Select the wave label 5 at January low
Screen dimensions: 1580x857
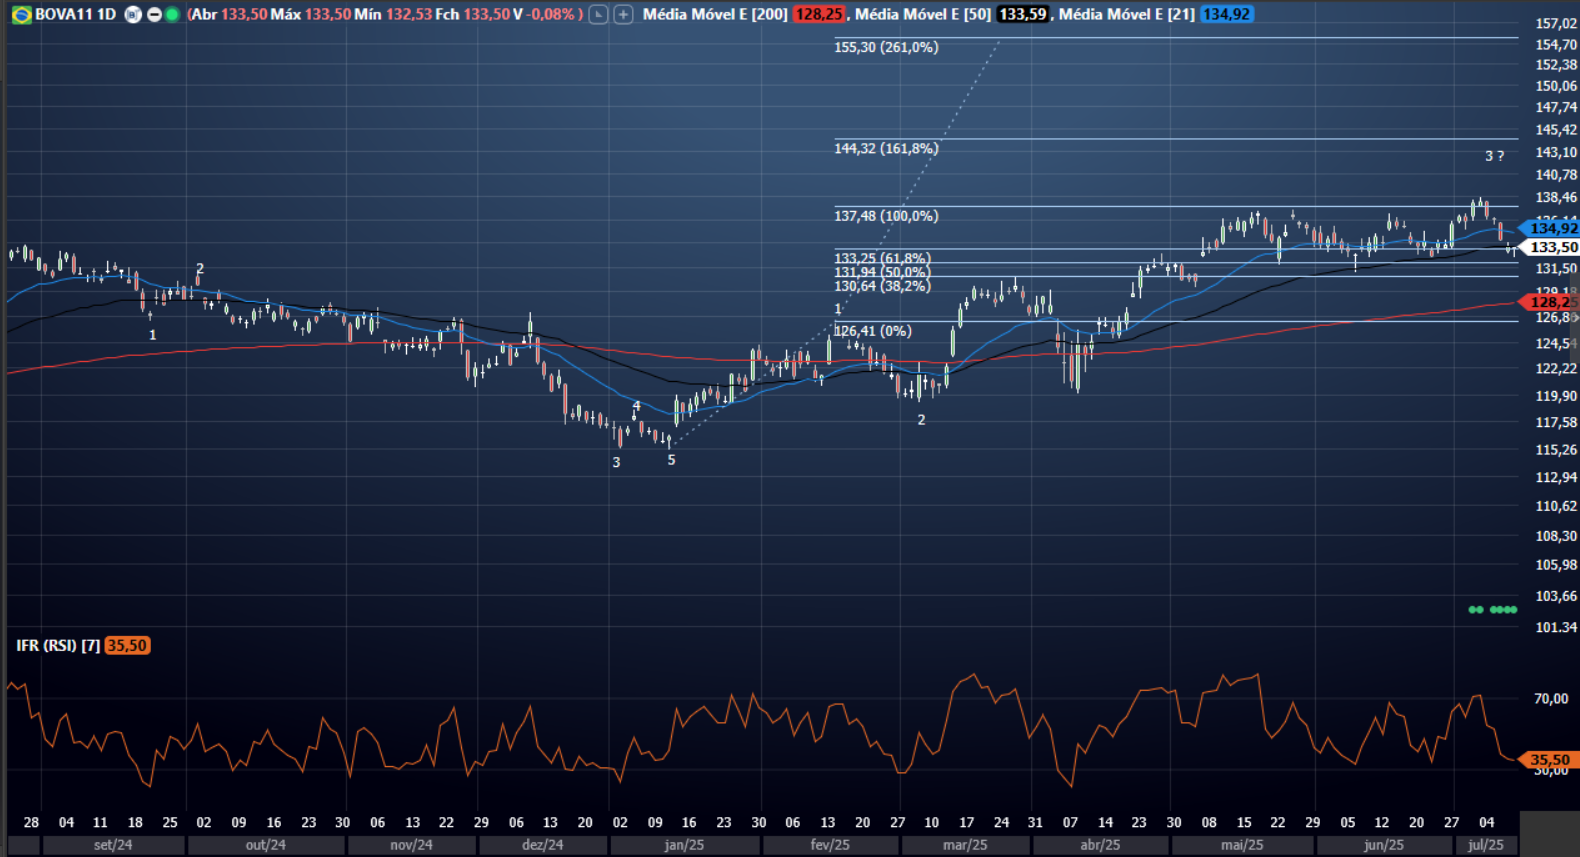click(x=671, y=460)
